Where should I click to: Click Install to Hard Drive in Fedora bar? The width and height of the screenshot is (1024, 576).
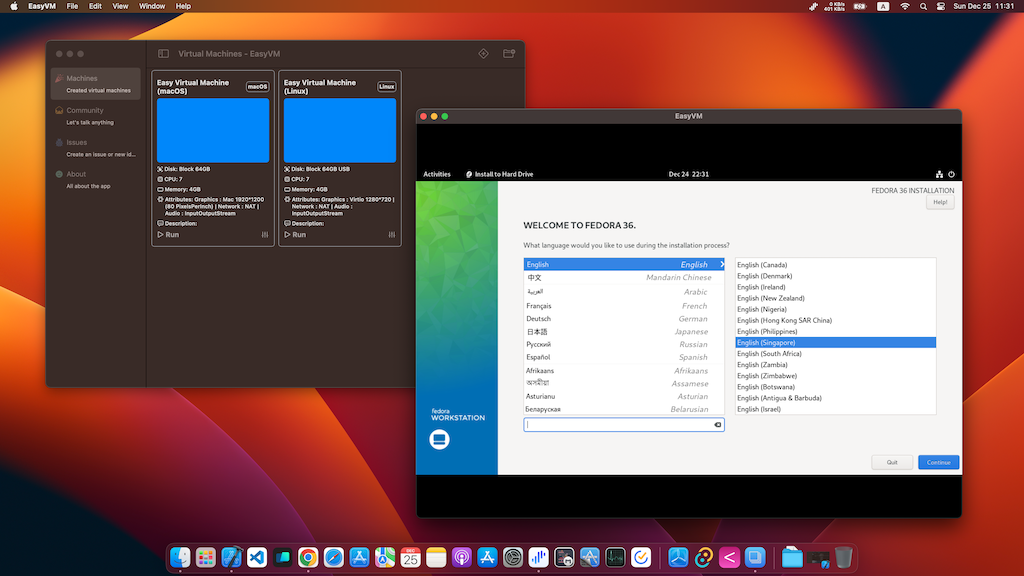500,174
